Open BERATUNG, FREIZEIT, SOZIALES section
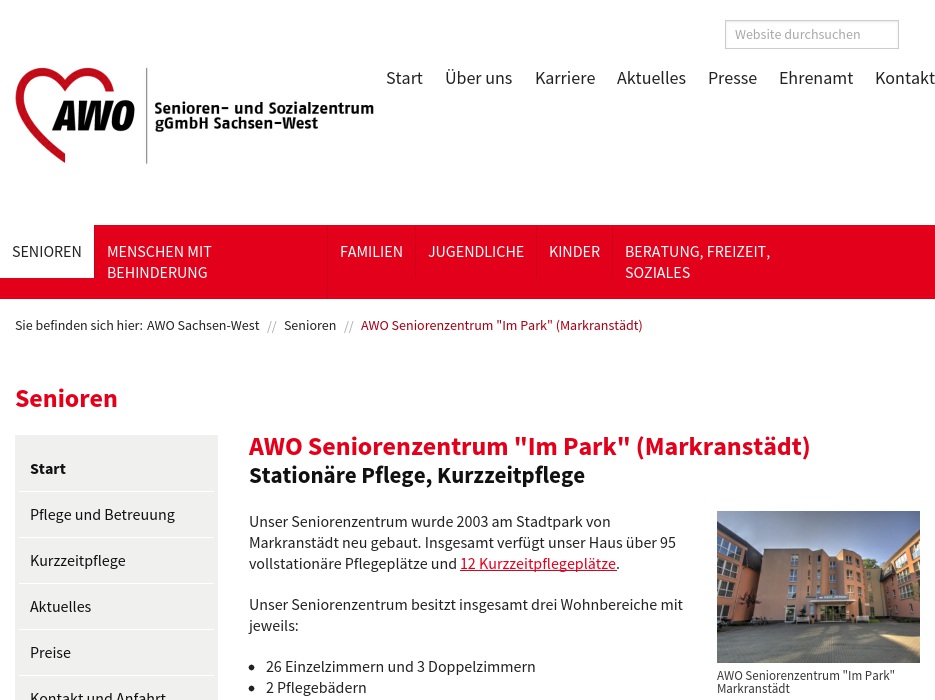This screenshot has width=935, height=700. click(697, 262)
